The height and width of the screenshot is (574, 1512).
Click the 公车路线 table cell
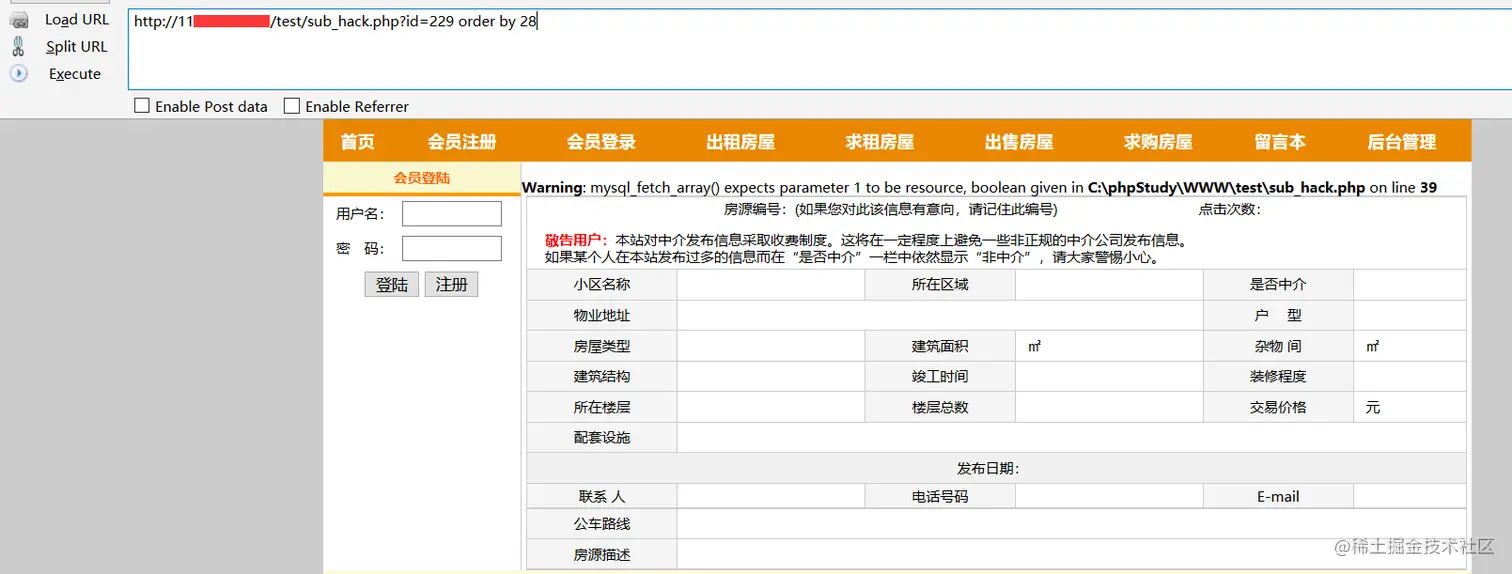(602, 524)
